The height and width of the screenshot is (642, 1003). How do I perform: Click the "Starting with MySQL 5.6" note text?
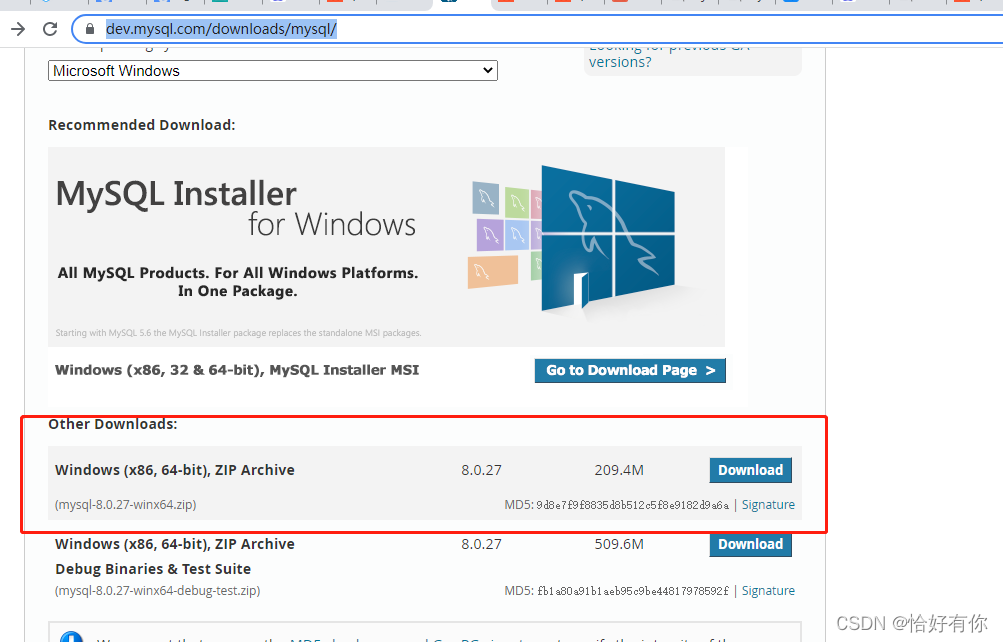tap(238, 333)
